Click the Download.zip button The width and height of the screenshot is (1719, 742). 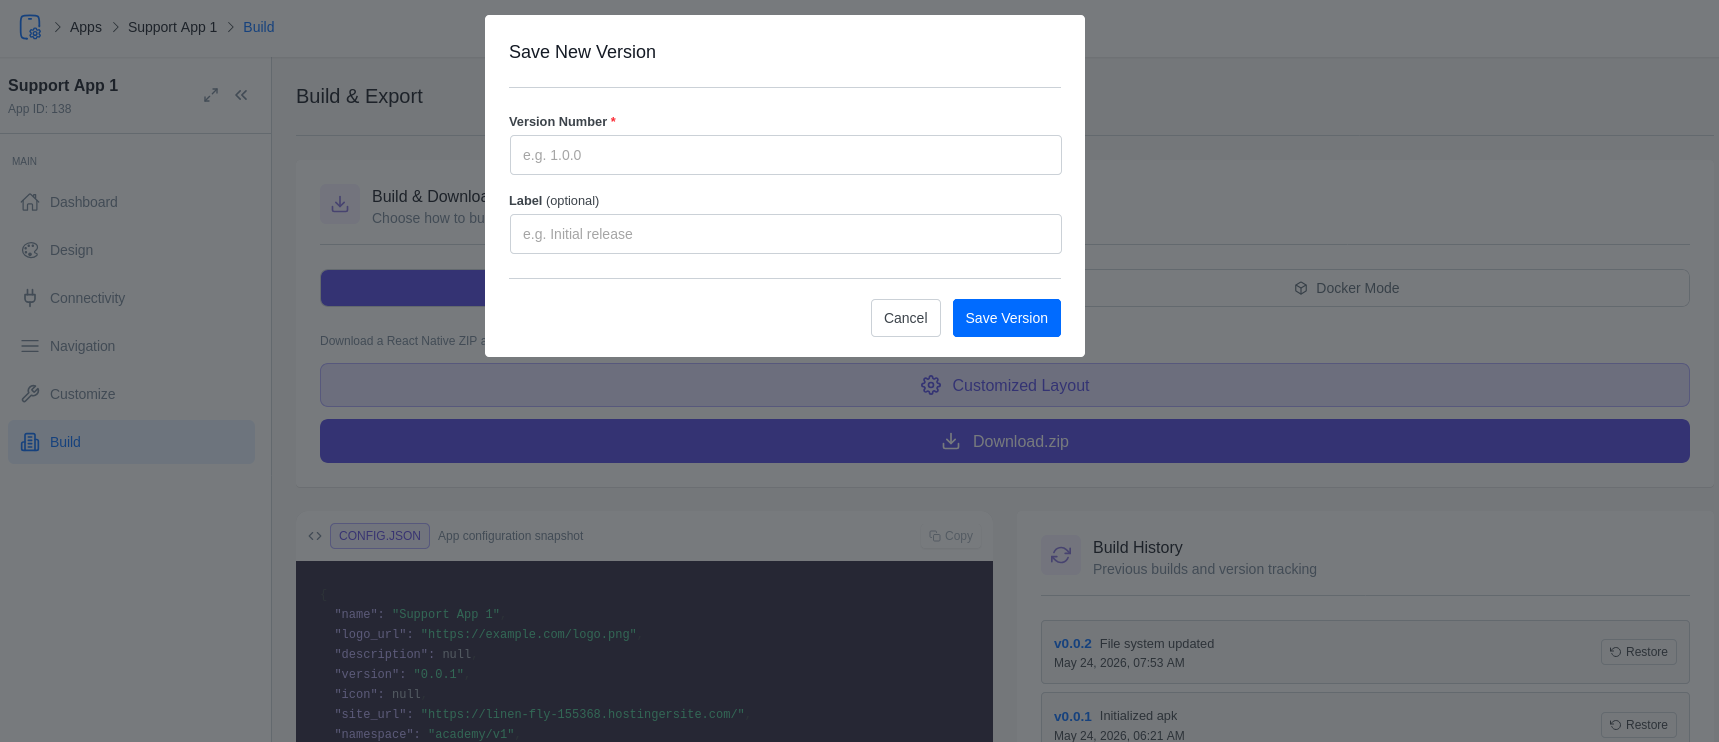pos(1005,441)
